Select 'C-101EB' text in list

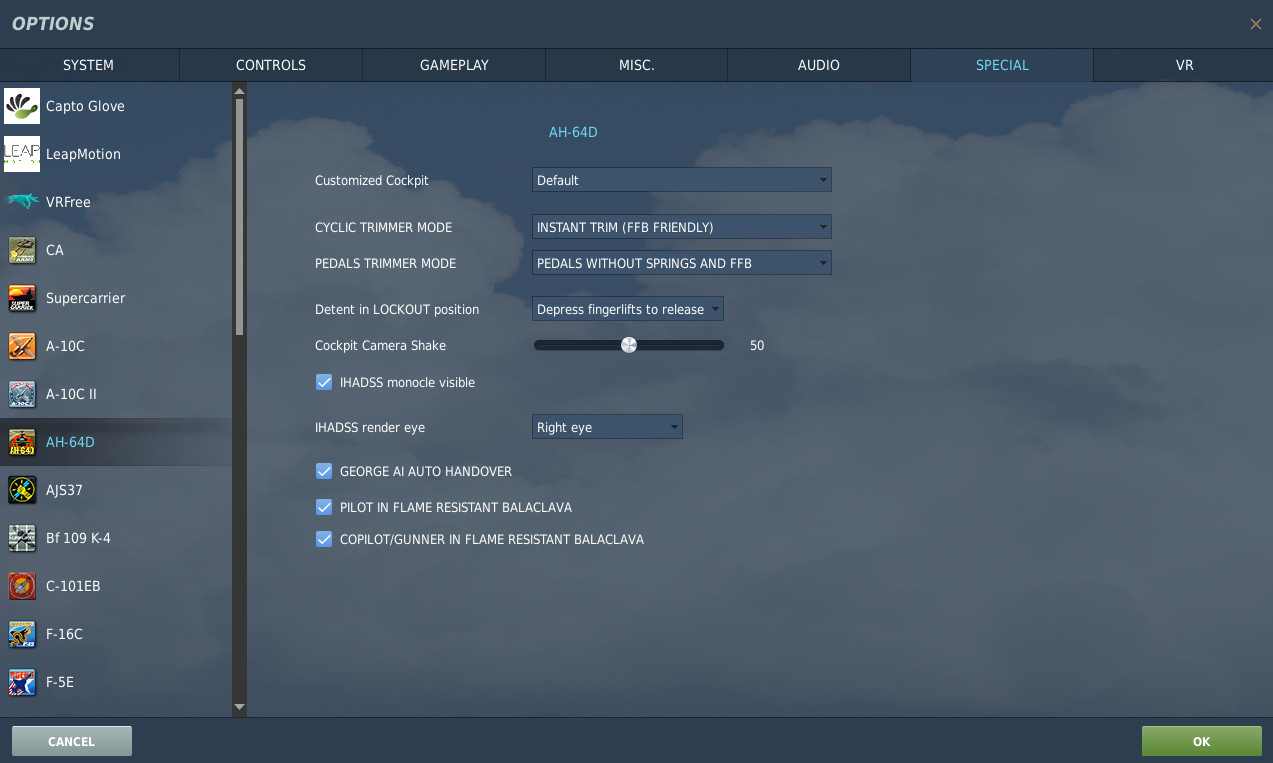click(x=73, y=586)
